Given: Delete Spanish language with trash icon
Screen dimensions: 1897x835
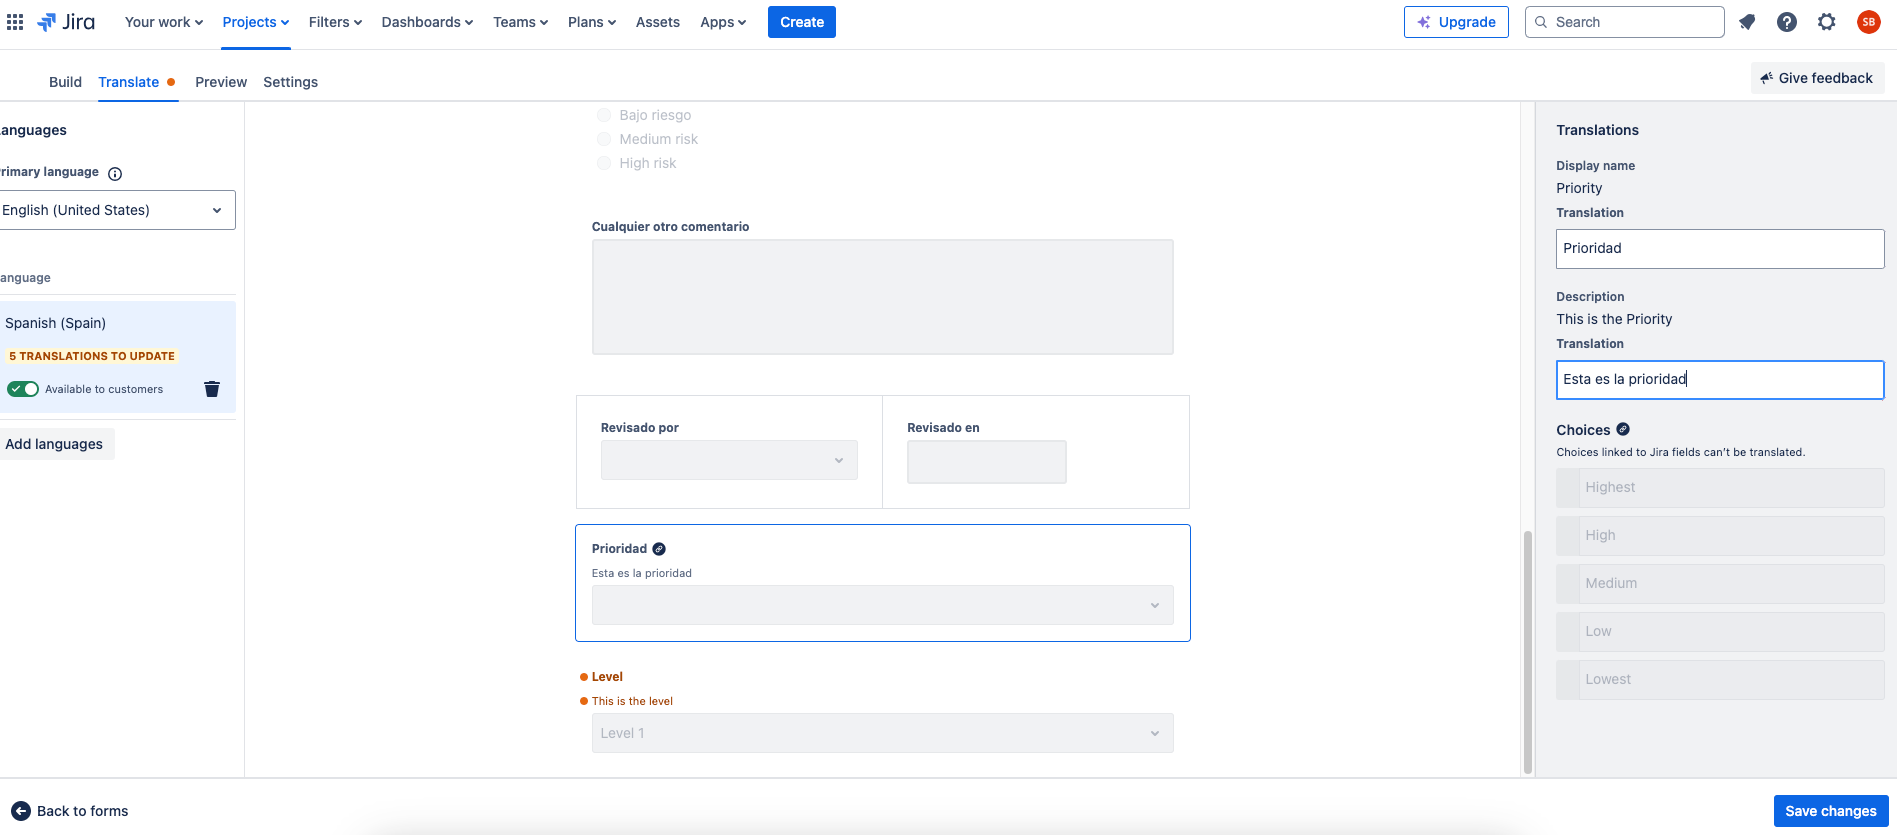Looking at the screenshot, I should [212, 389].
